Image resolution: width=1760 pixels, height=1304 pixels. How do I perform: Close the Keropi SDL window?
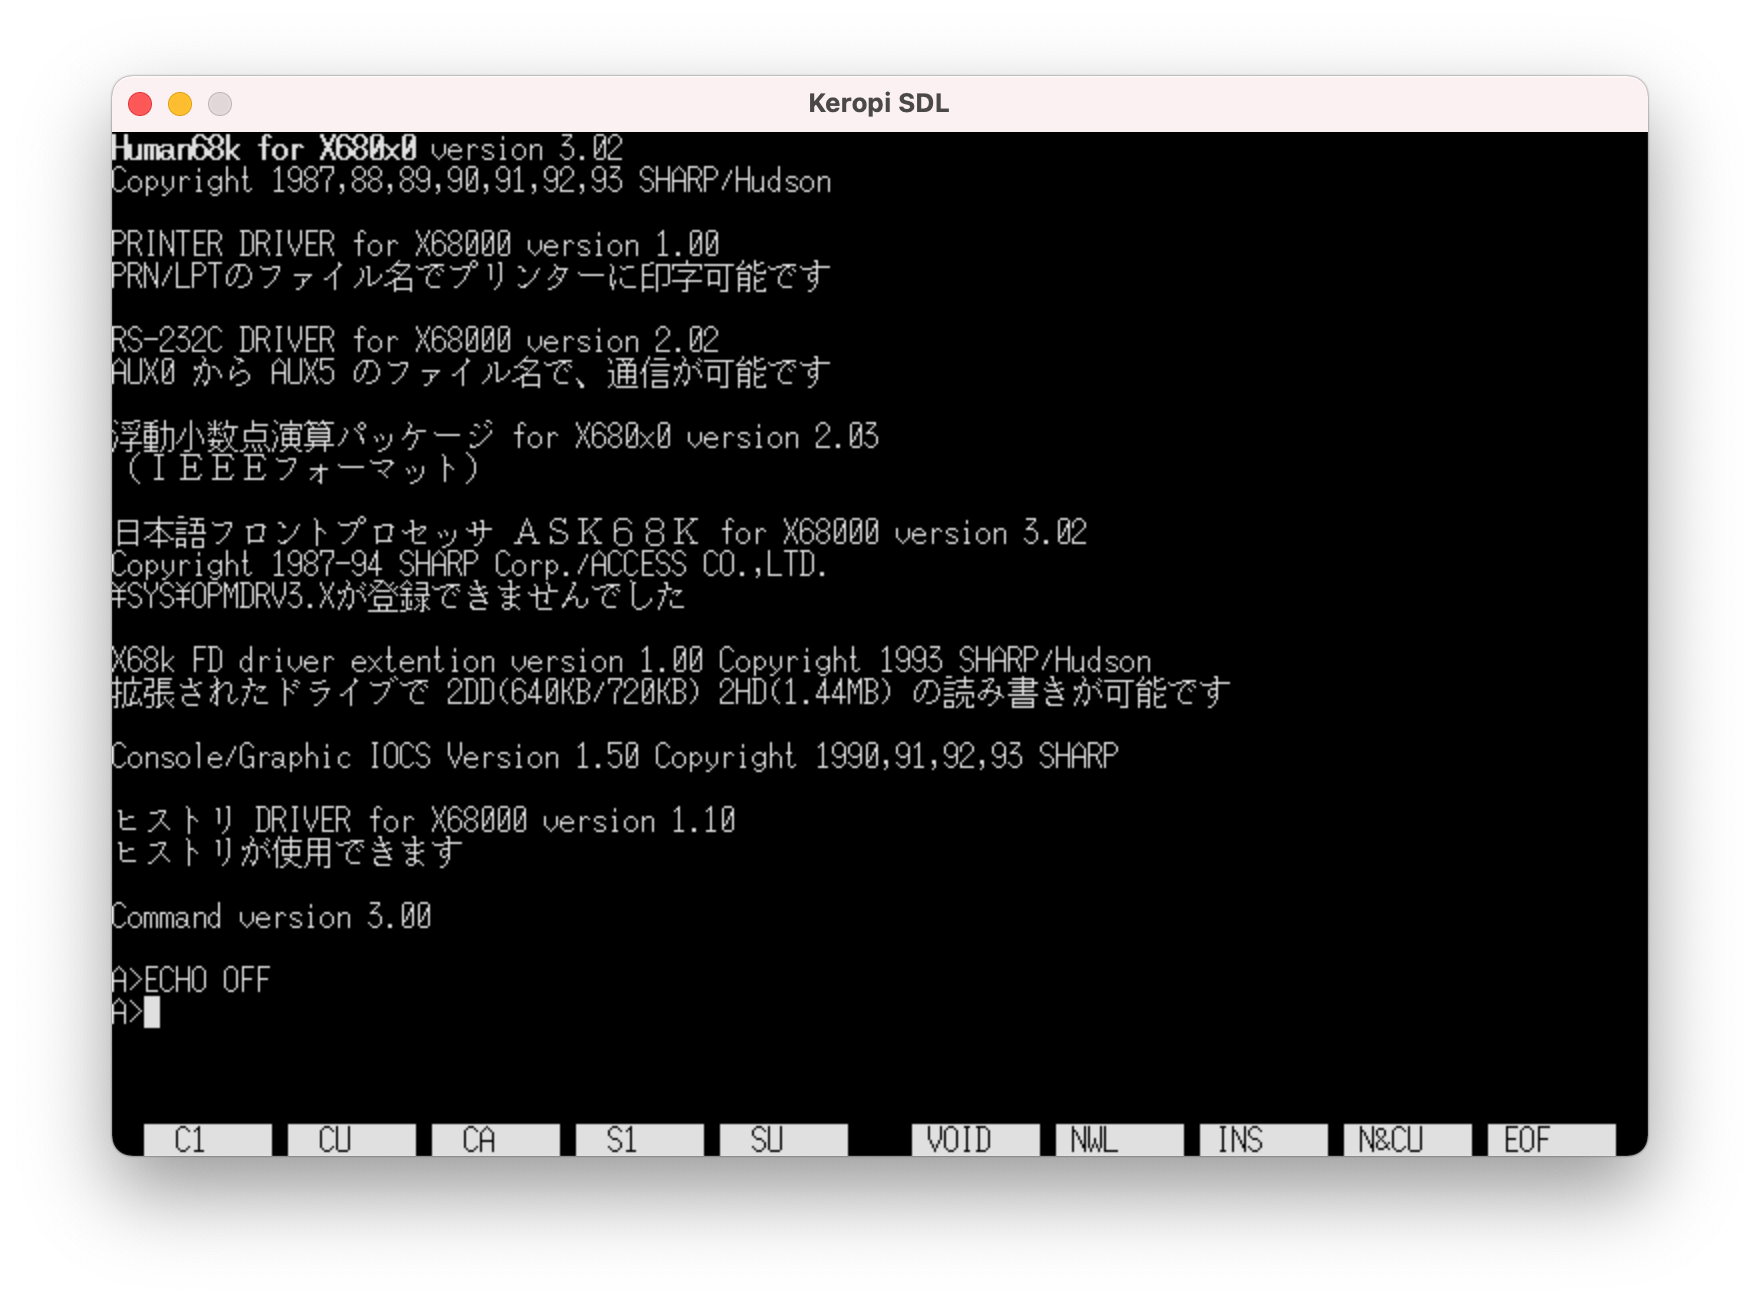[x=140, y=104]
